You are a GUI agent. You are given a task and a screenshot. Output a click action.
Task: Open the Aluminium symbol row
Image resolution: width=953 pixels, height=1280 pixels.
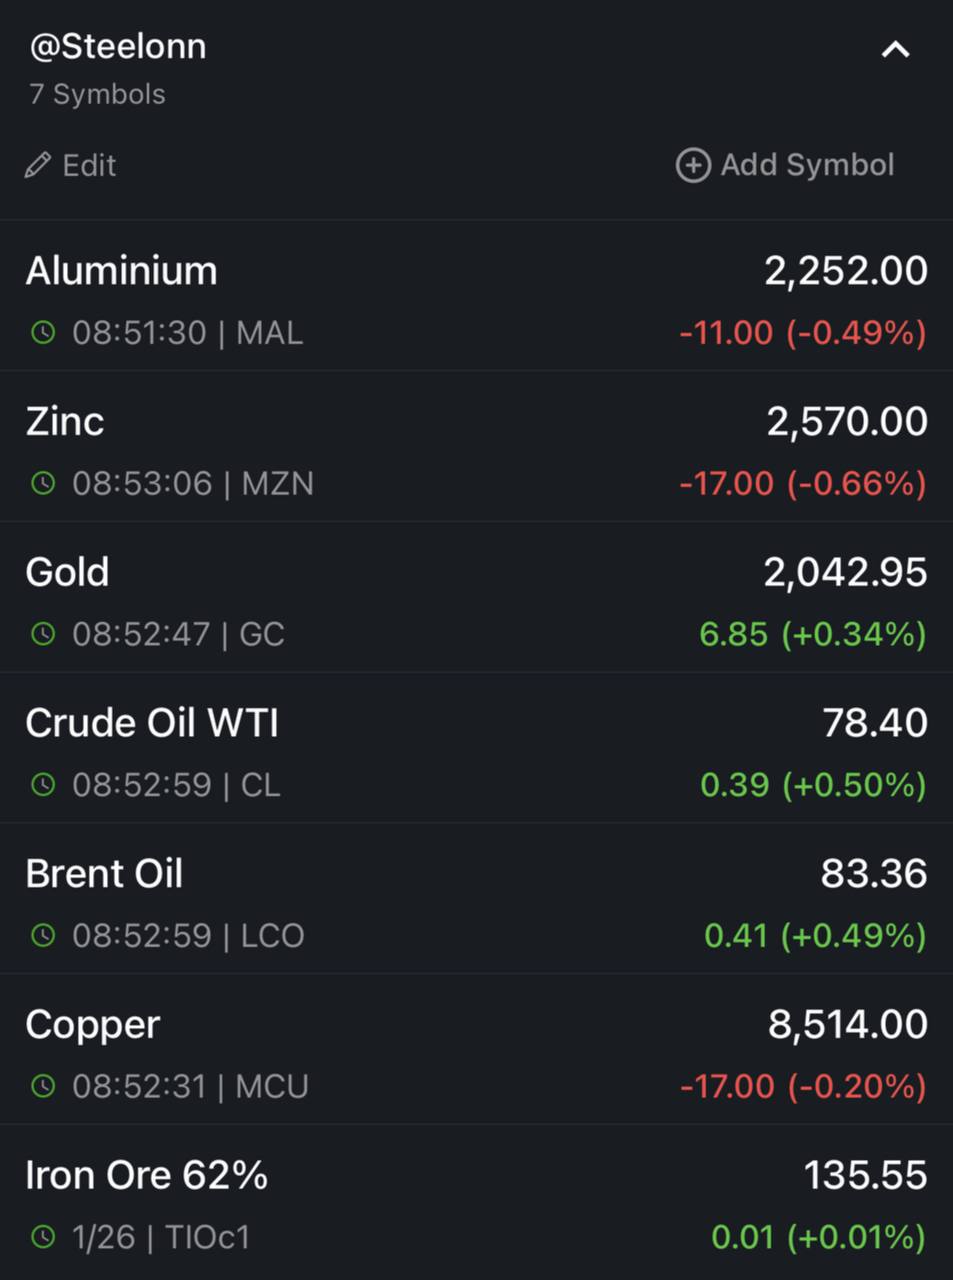[476, 296]
